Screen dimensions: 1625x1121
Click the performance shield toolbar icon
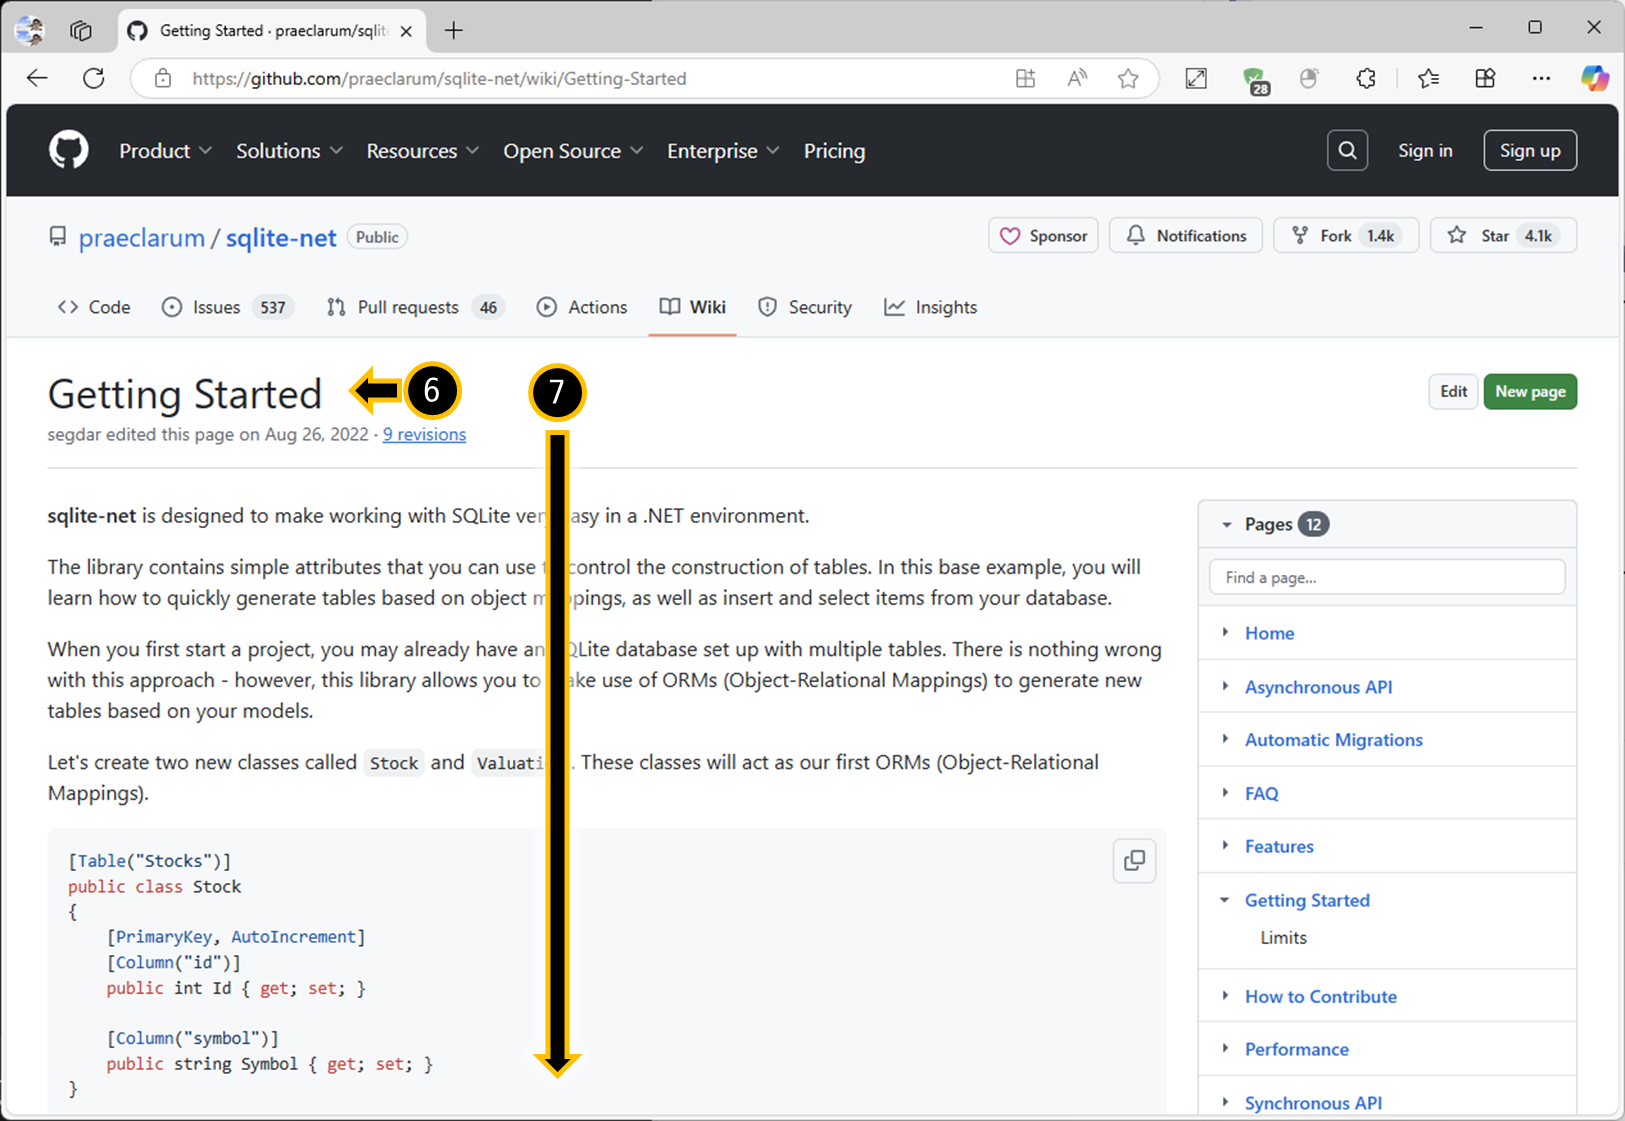point(1309,78)
